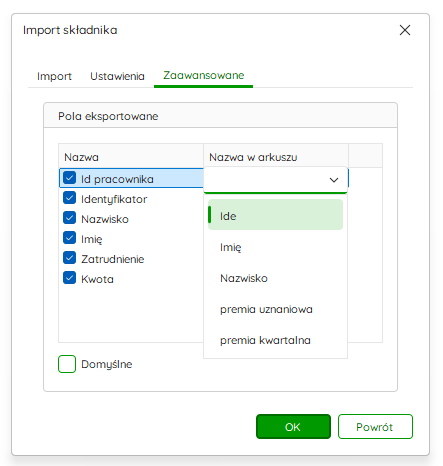
Task: Switch to the Import tab
Action: (x=54, y=76)
